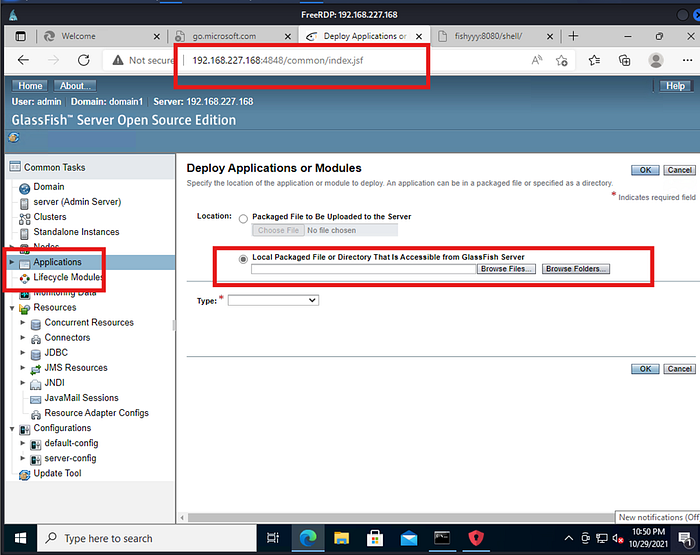Open Microsoft Edge from taskbar

click(x=308, y=538)
